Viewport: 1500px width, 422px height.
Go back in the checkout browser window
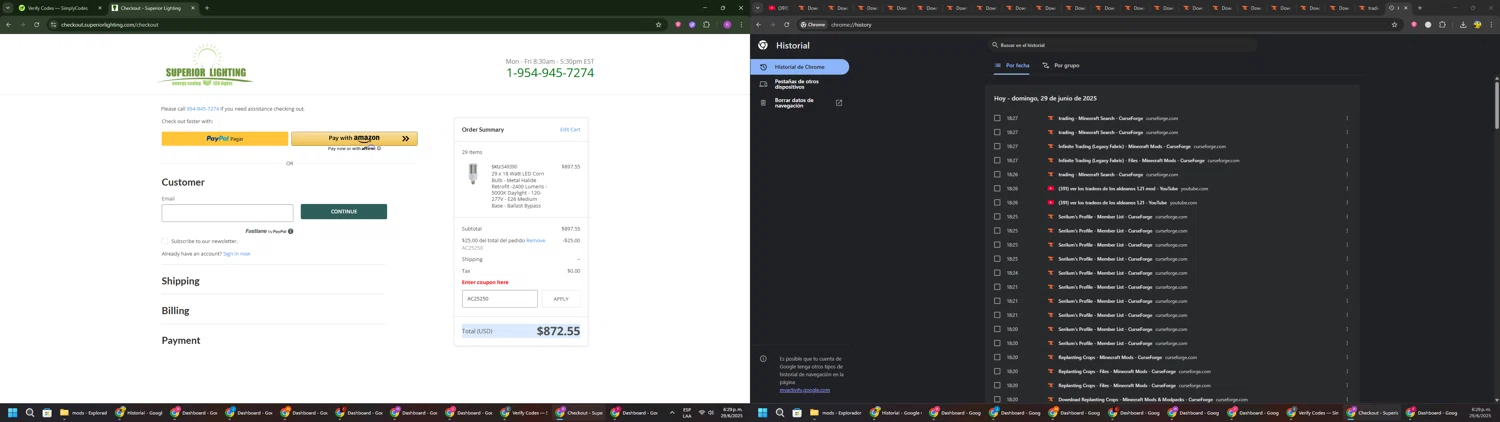9,25
